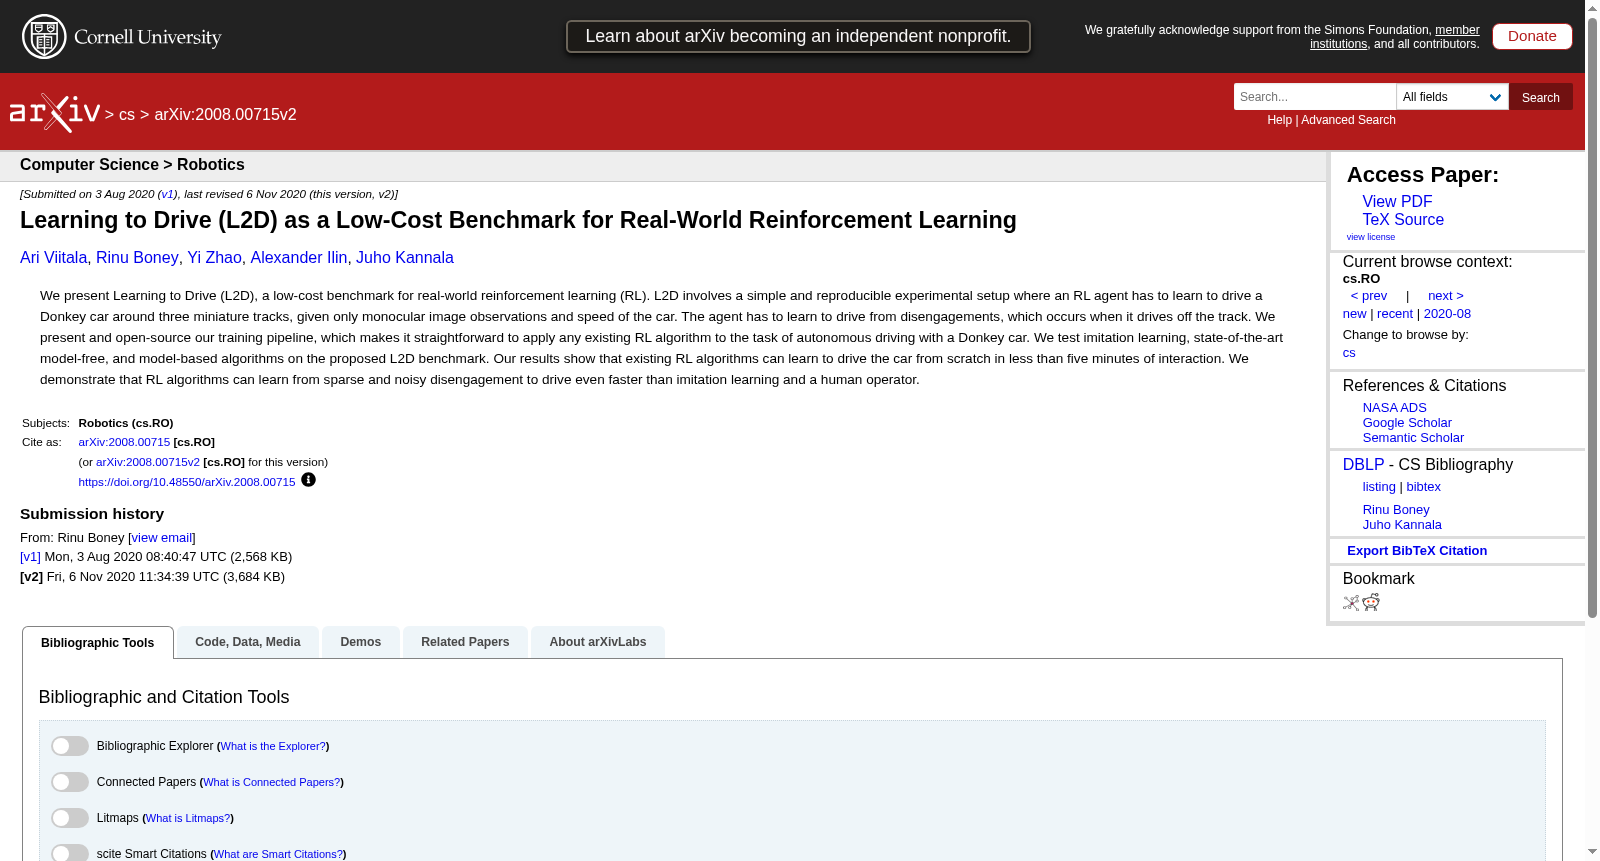
Task: Open the recent listings link
Action: click(1395, 314)
